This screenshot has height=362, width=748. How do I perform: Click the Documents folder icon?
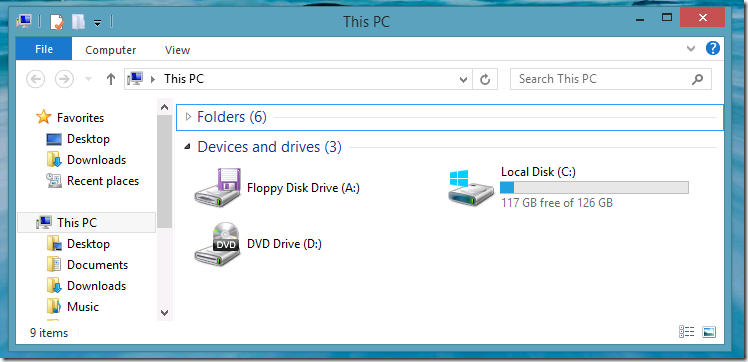(54, 264)
